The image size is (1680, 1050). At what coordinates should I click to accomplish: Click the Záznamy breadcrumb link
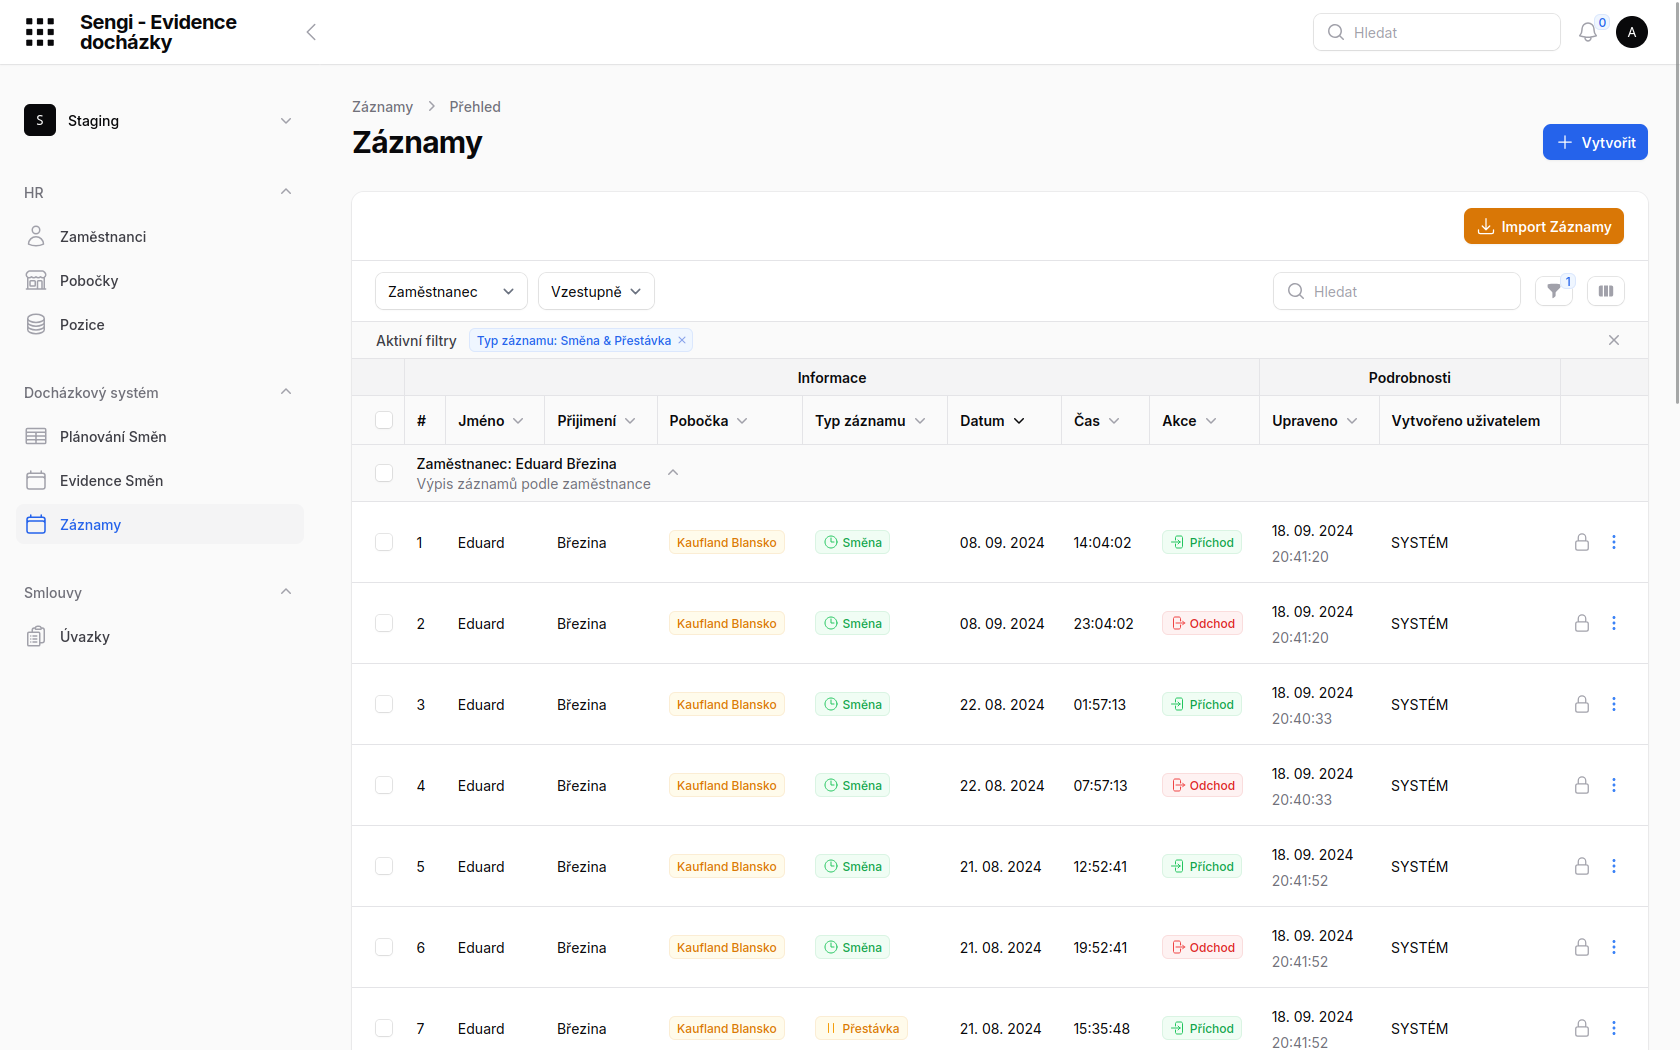coord(382,107)
